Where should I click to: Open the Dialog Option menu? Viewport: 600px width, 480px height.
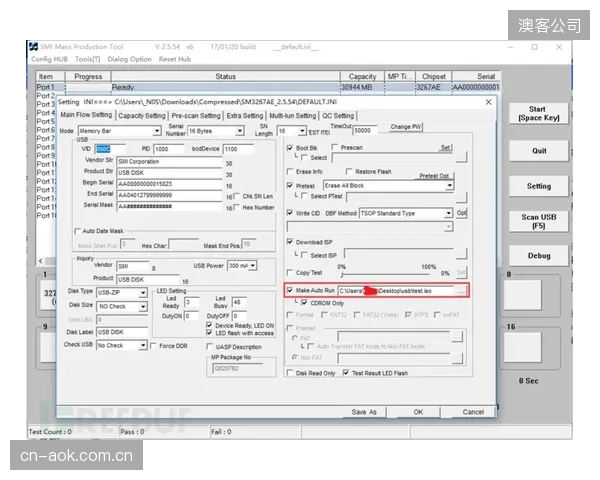click(129, 59)
